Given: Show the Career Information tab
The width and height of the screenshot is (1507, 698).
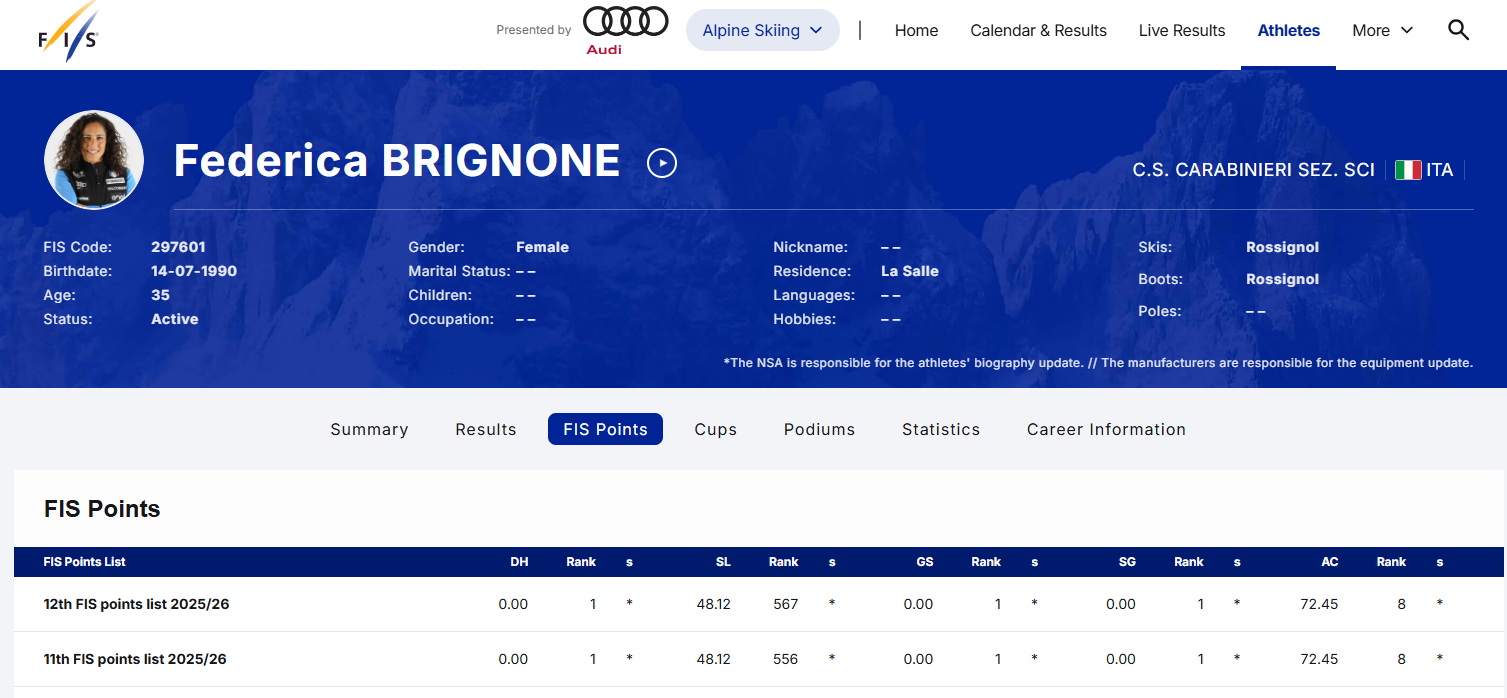Looking at the screenshot, I should (1105, 429).
